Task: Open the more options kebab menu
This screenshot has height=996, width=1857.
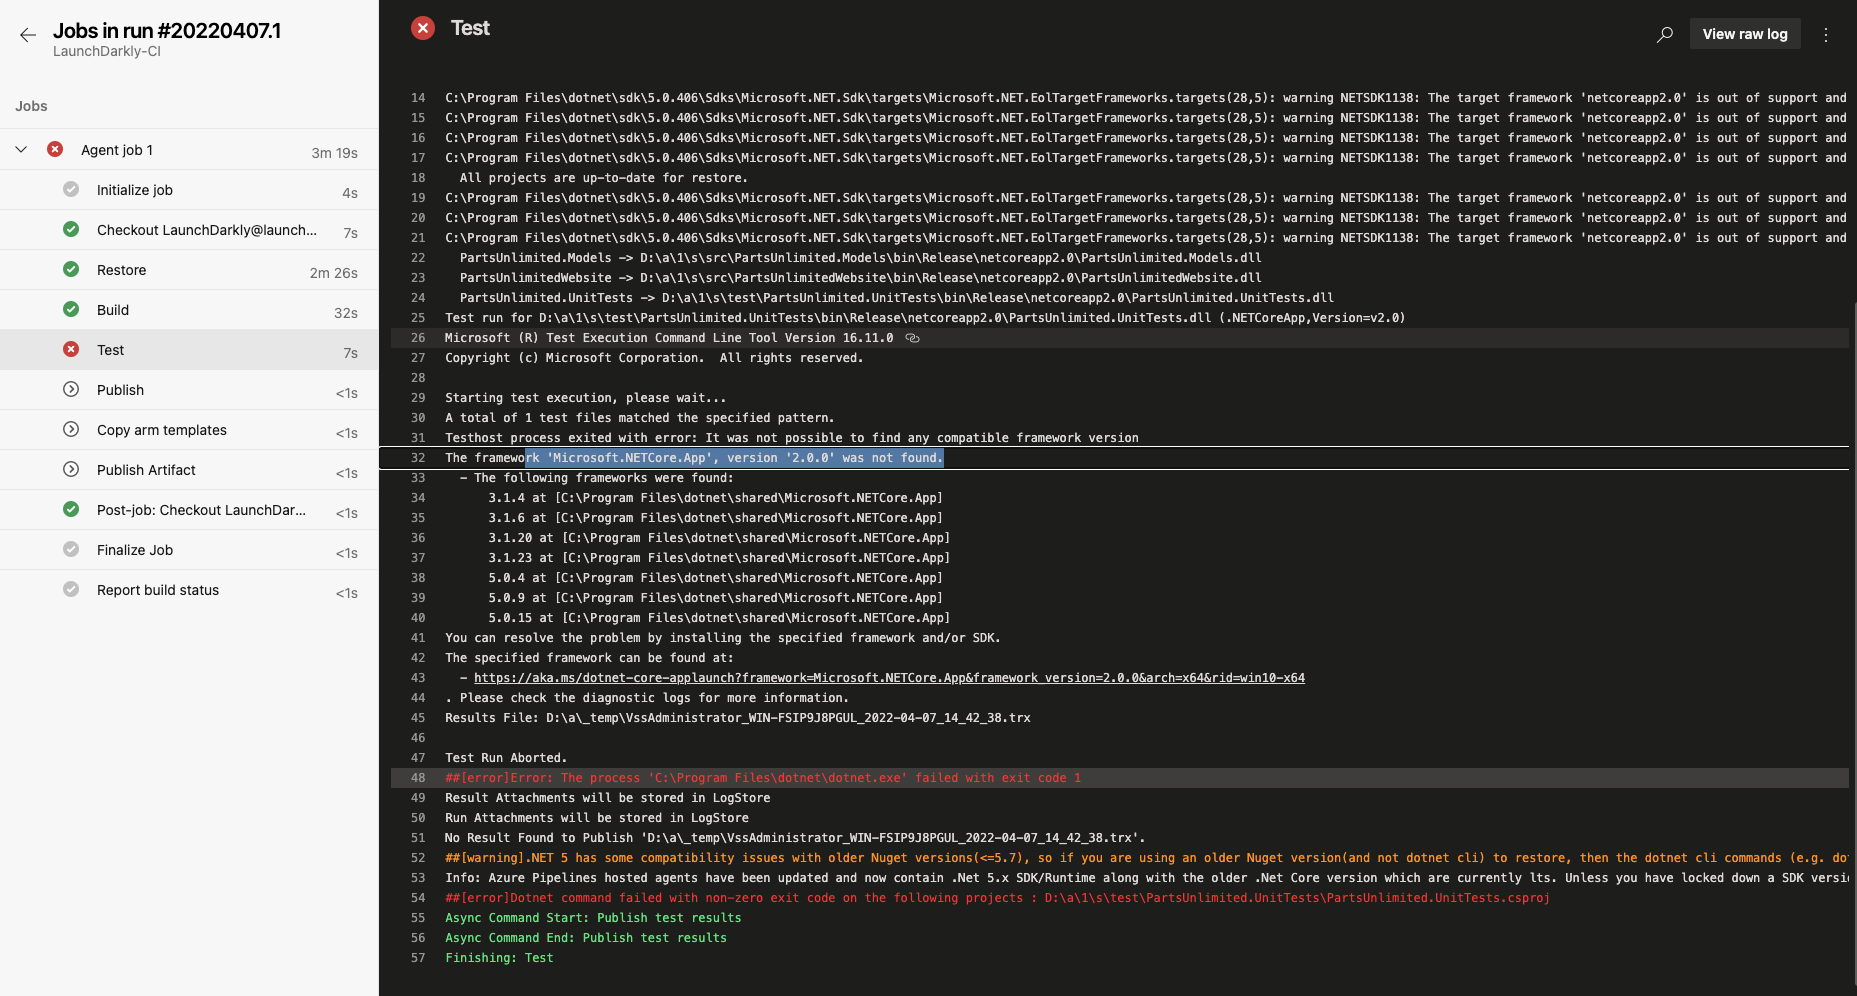Action: point(1826,34)
